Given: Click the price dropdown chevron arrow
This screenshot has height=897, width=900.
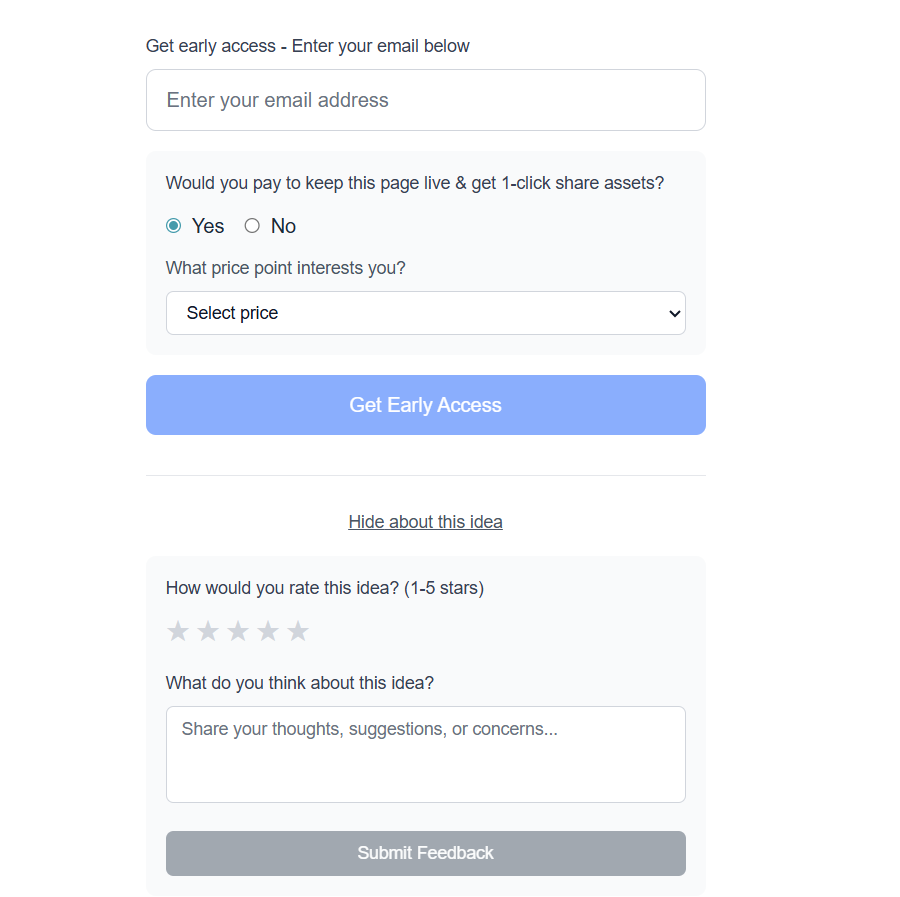Looking at the screenshot, I should 673,313.
